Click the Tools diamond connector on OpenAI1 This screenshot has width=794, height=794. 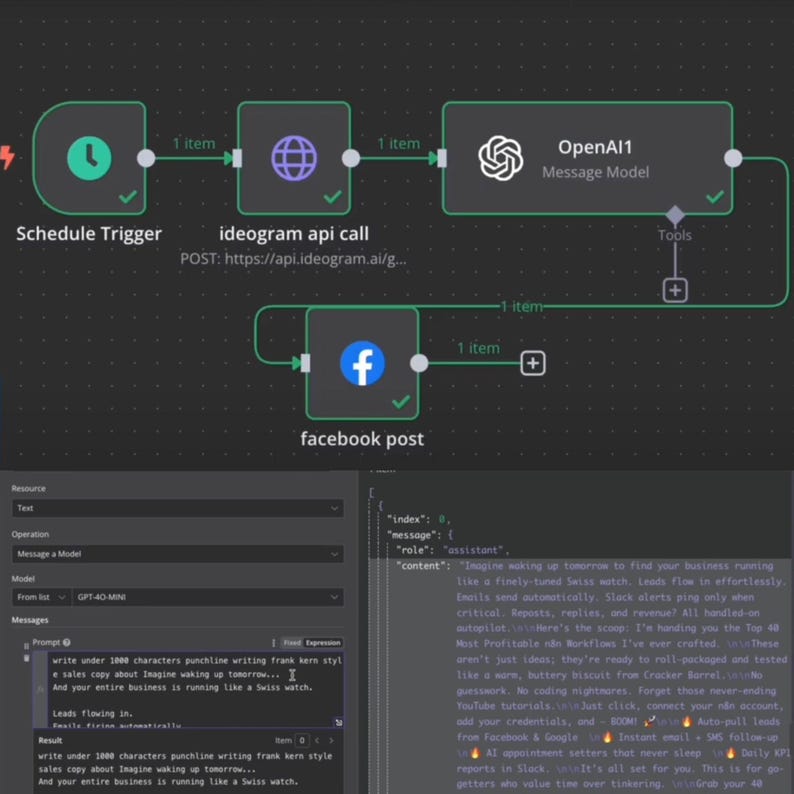[x=675, y=215]
